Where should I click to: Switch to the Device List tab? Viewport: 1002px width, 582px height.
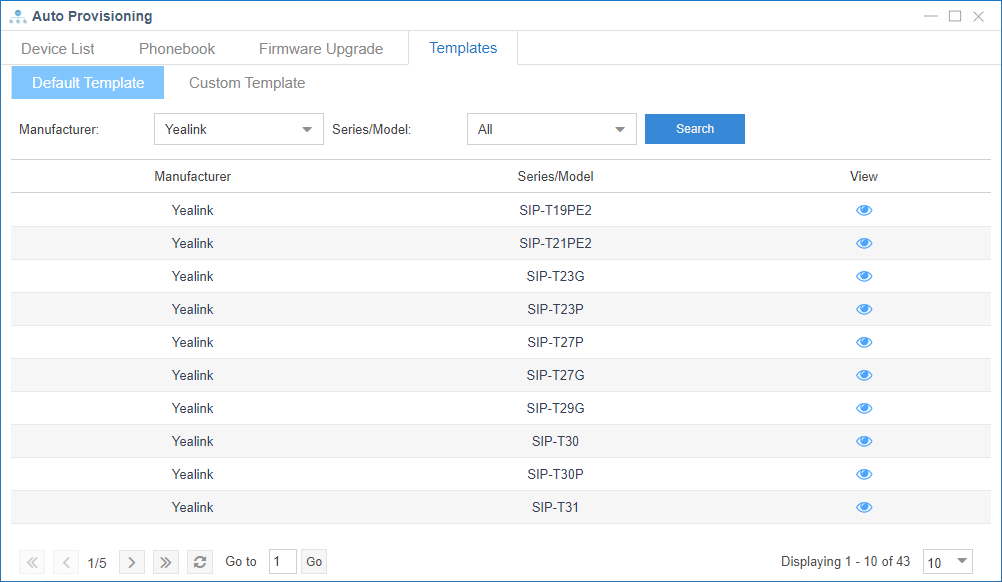click(x=58, y=48)
